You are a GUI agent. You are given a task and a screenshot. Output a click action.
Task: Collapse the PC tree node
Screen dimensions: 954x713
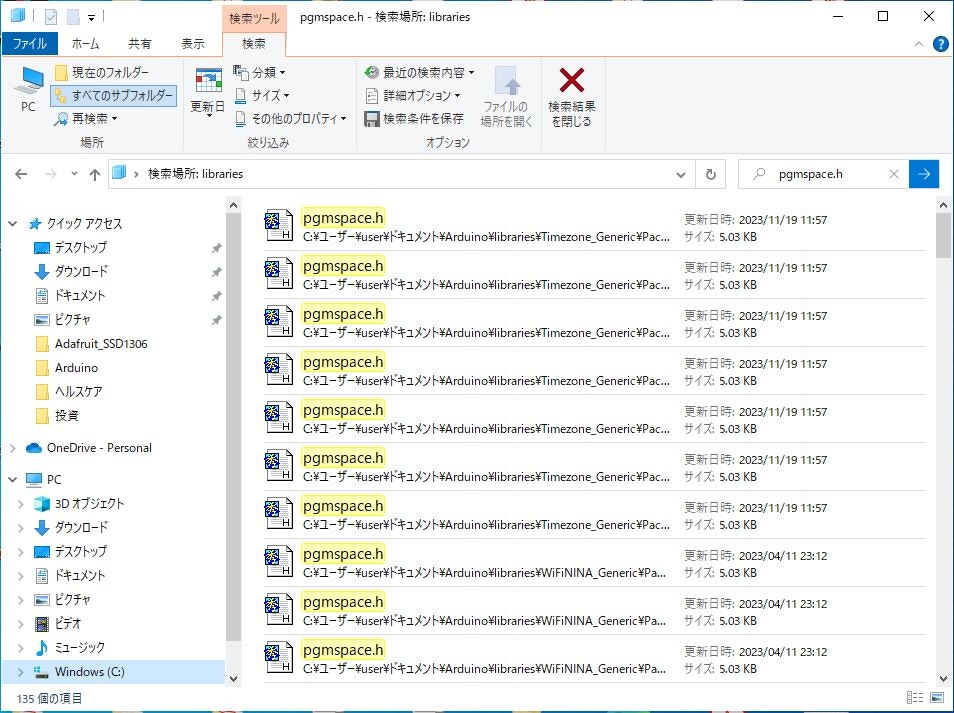pyautogui.click(x=12, y=480)
